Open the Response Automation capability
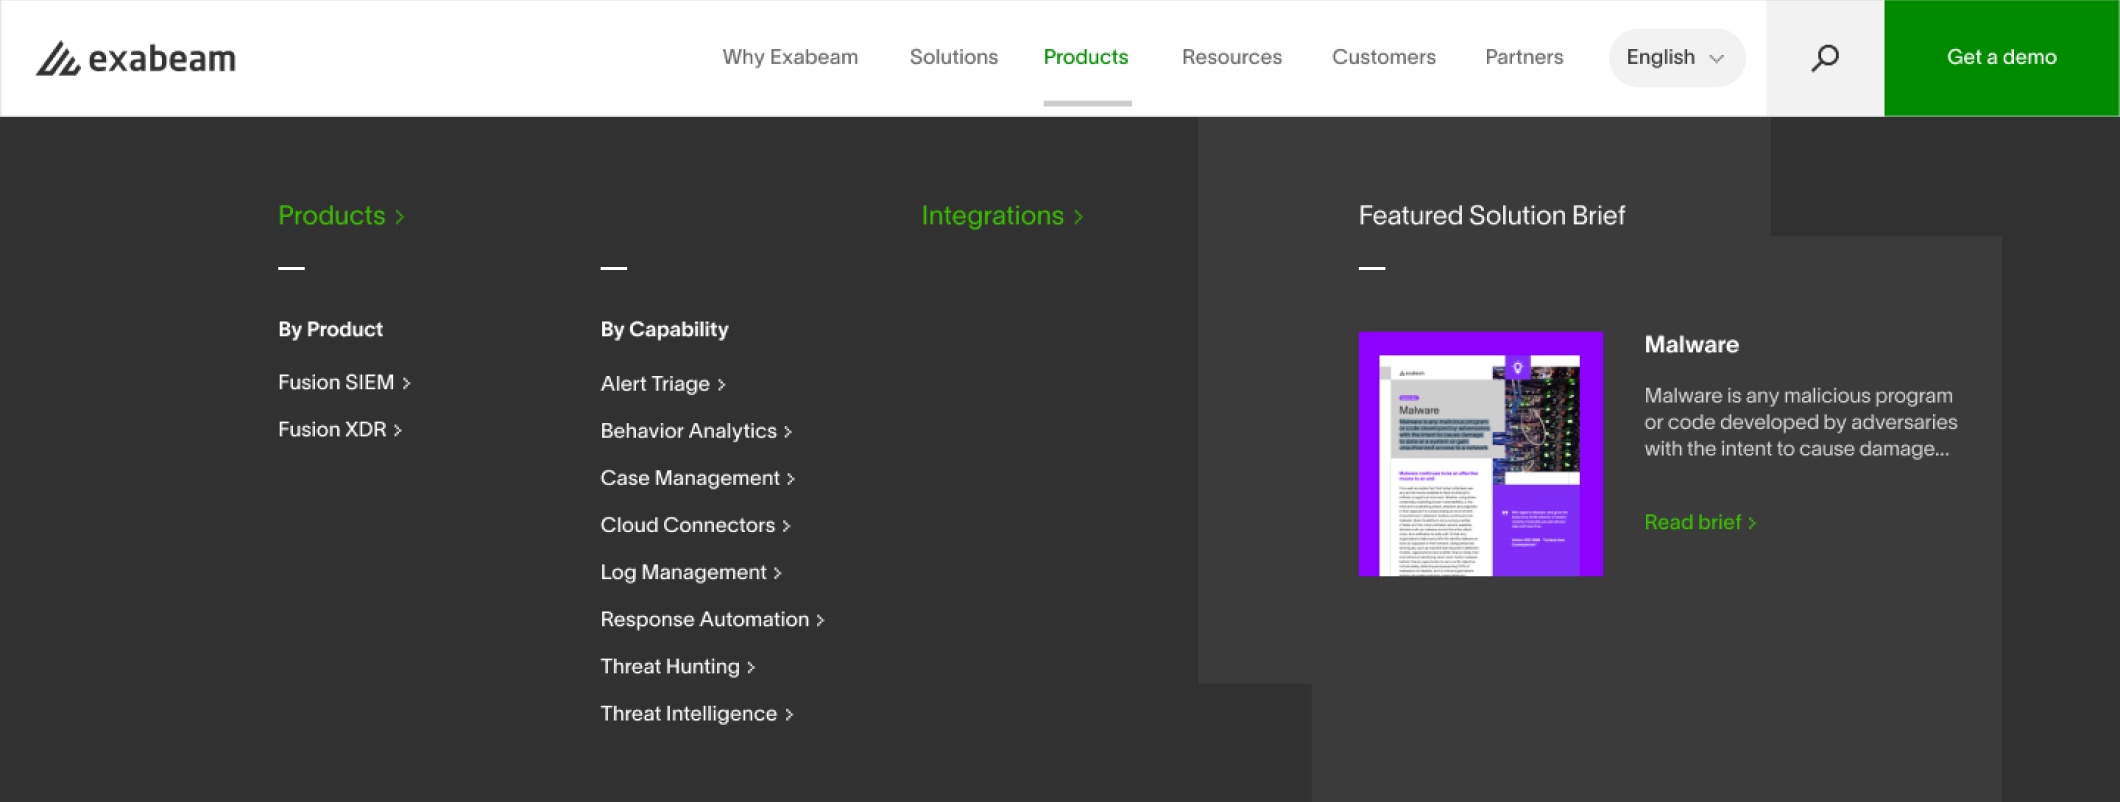The height and width of the screenshot is (802, 2120). (x=712, y=619)
